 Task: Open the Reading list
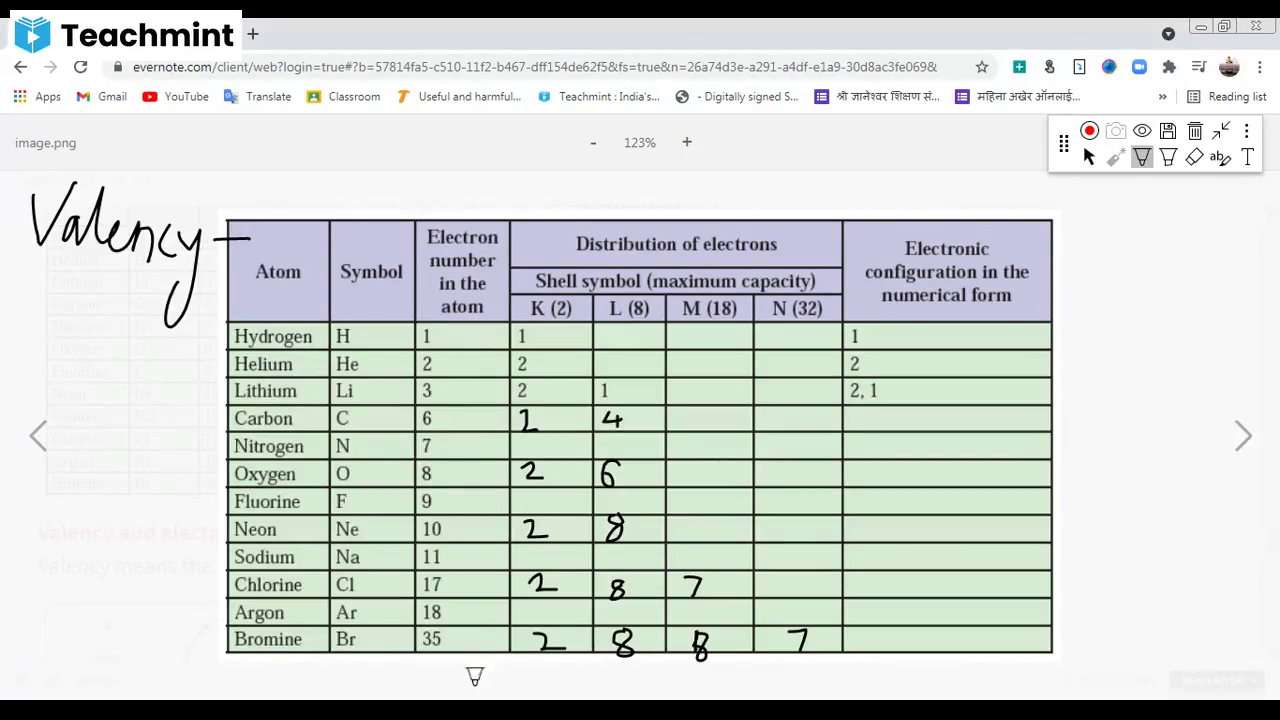(x=1238, y=96)
